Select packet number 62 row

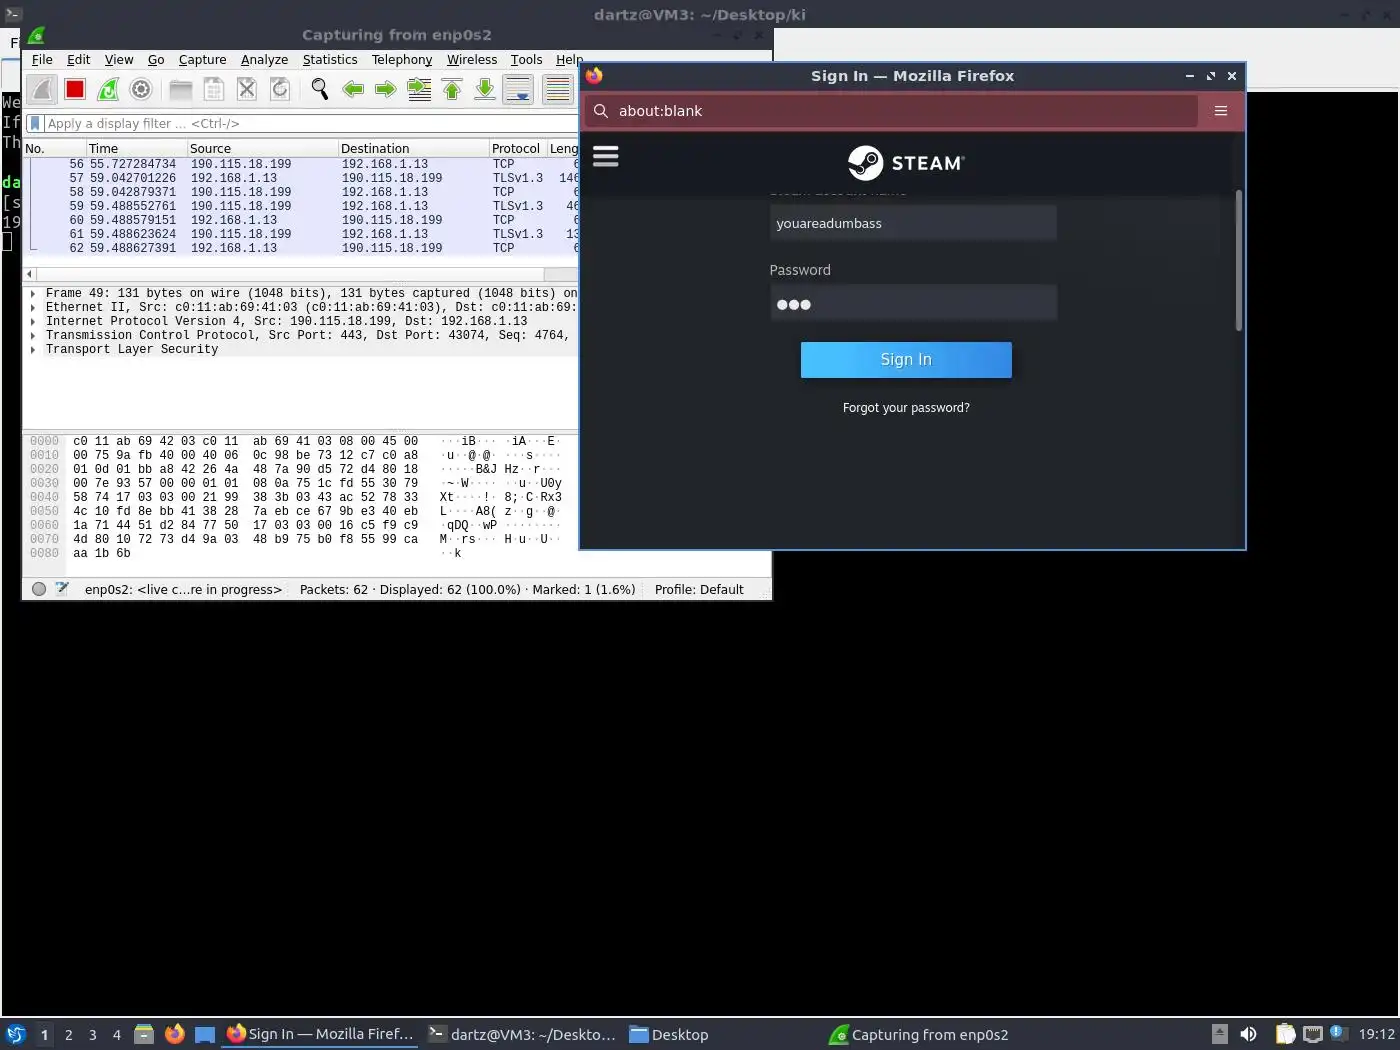tap(302, 248)
